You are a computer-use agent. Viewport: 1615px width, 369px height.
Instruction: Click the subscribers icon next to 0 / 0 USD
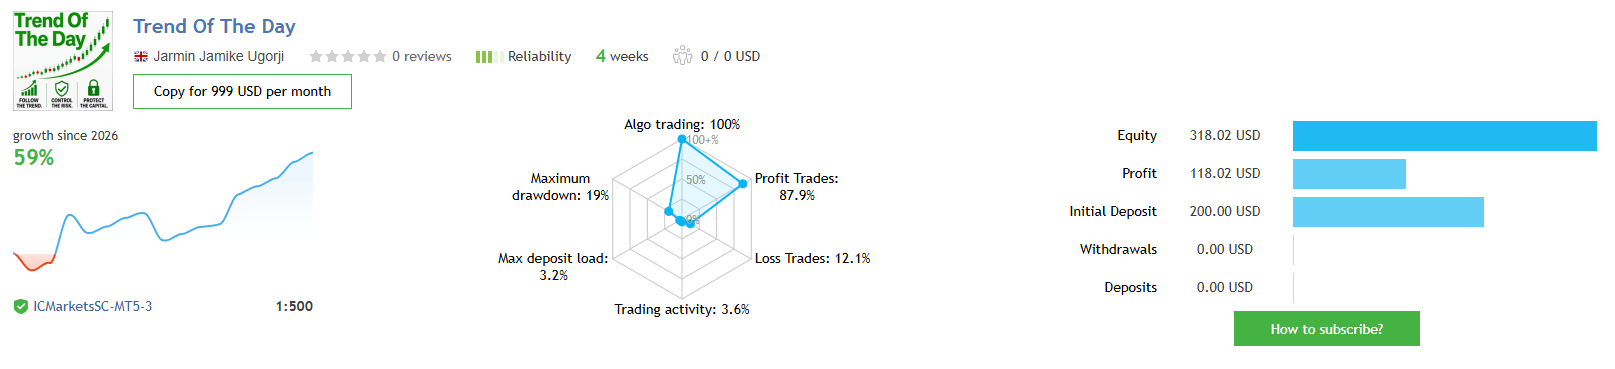pos(682,55)
